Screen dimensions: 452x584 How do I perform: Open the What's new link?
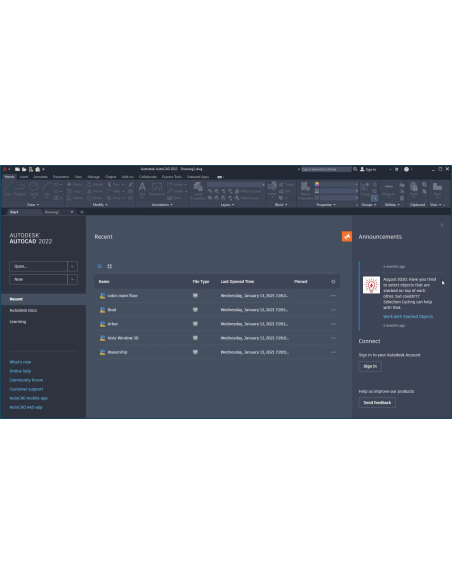[x=20, y=362]
